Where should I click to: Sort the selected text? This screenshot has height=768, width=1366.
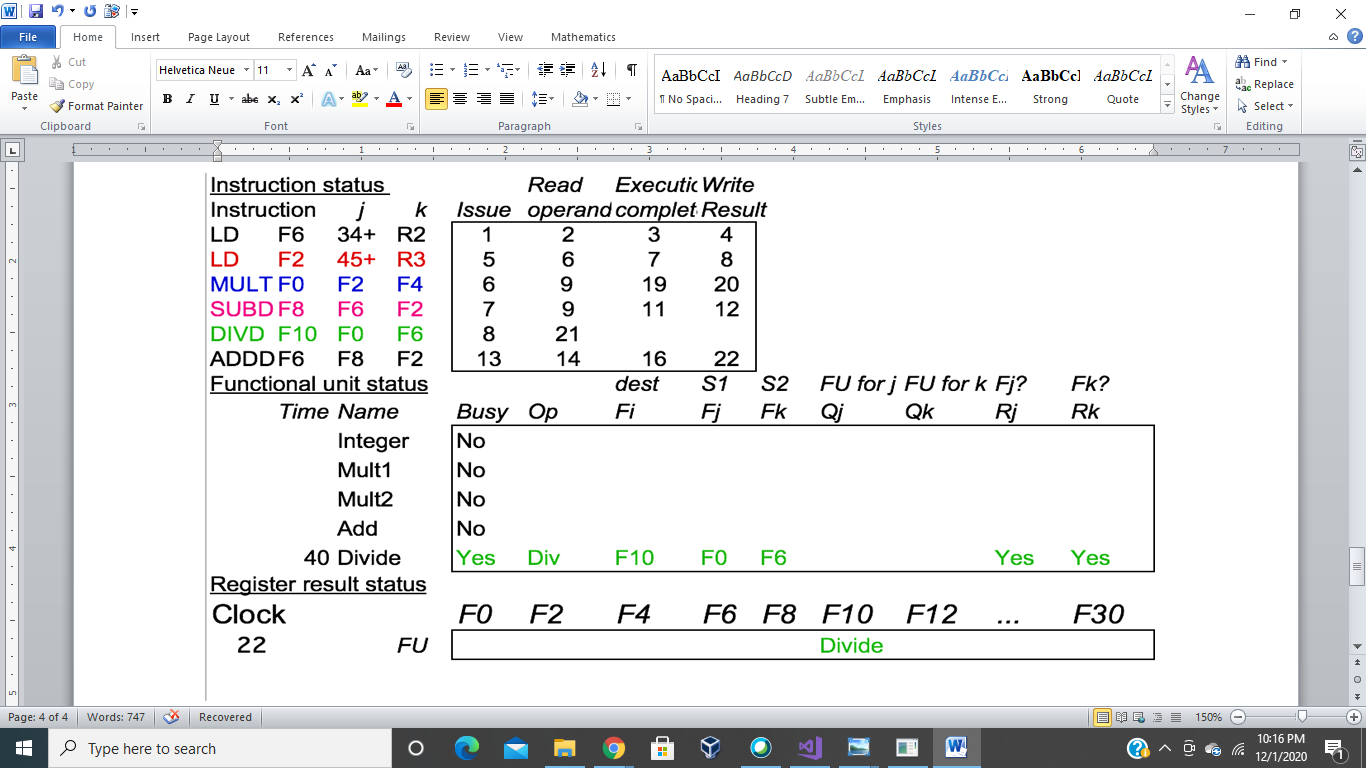(x=599, y=70)
